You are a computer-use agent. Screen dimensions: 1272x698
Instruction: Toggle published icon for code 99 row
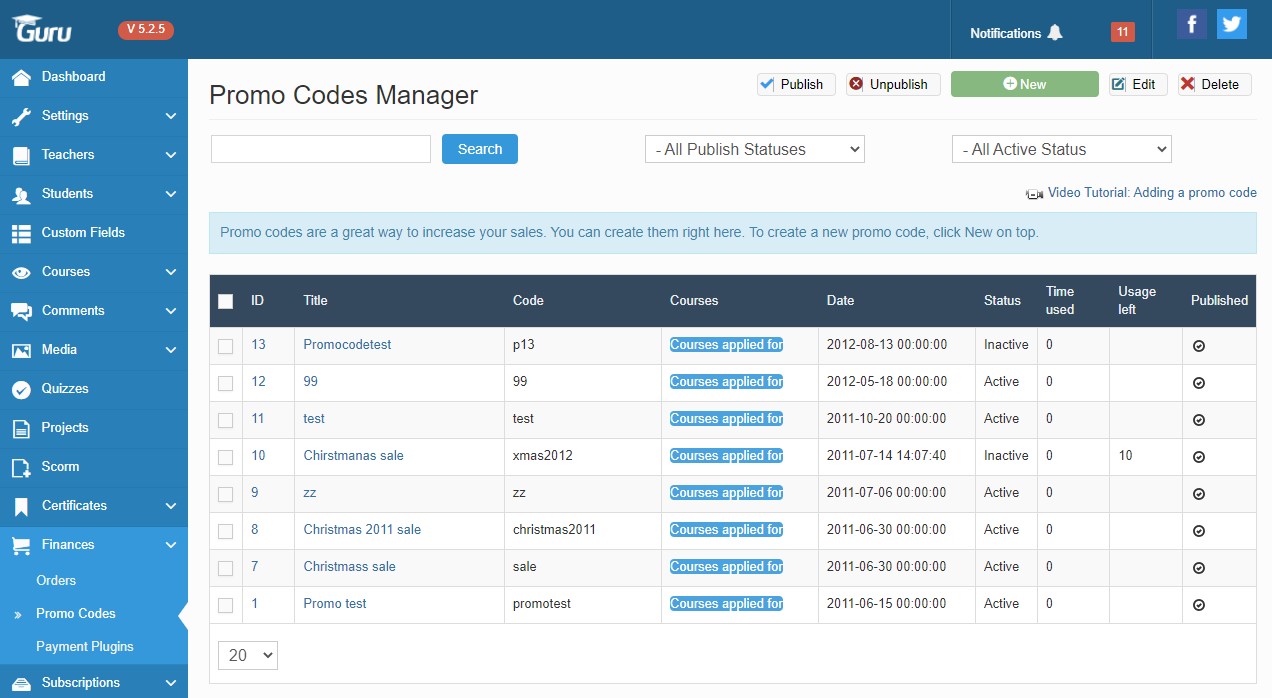[1198, 383]
